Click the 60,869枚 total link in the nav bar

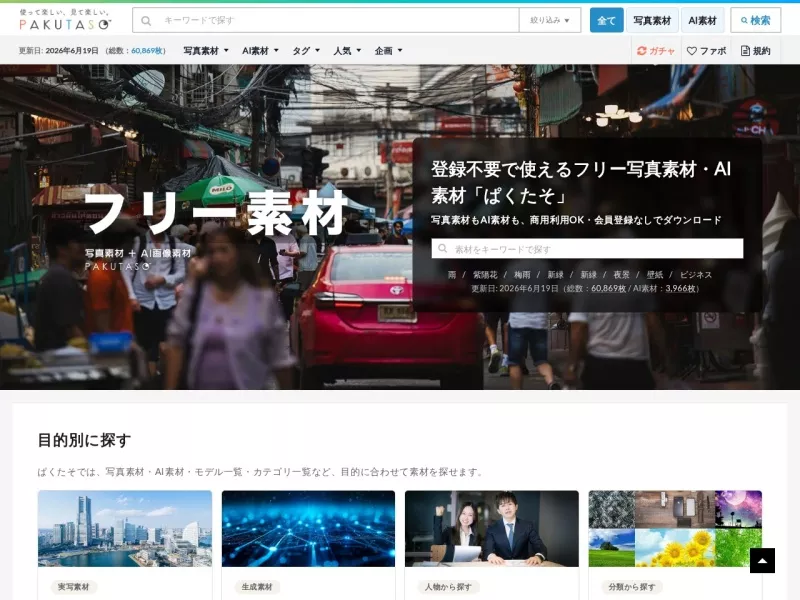[x=147, y=51]
